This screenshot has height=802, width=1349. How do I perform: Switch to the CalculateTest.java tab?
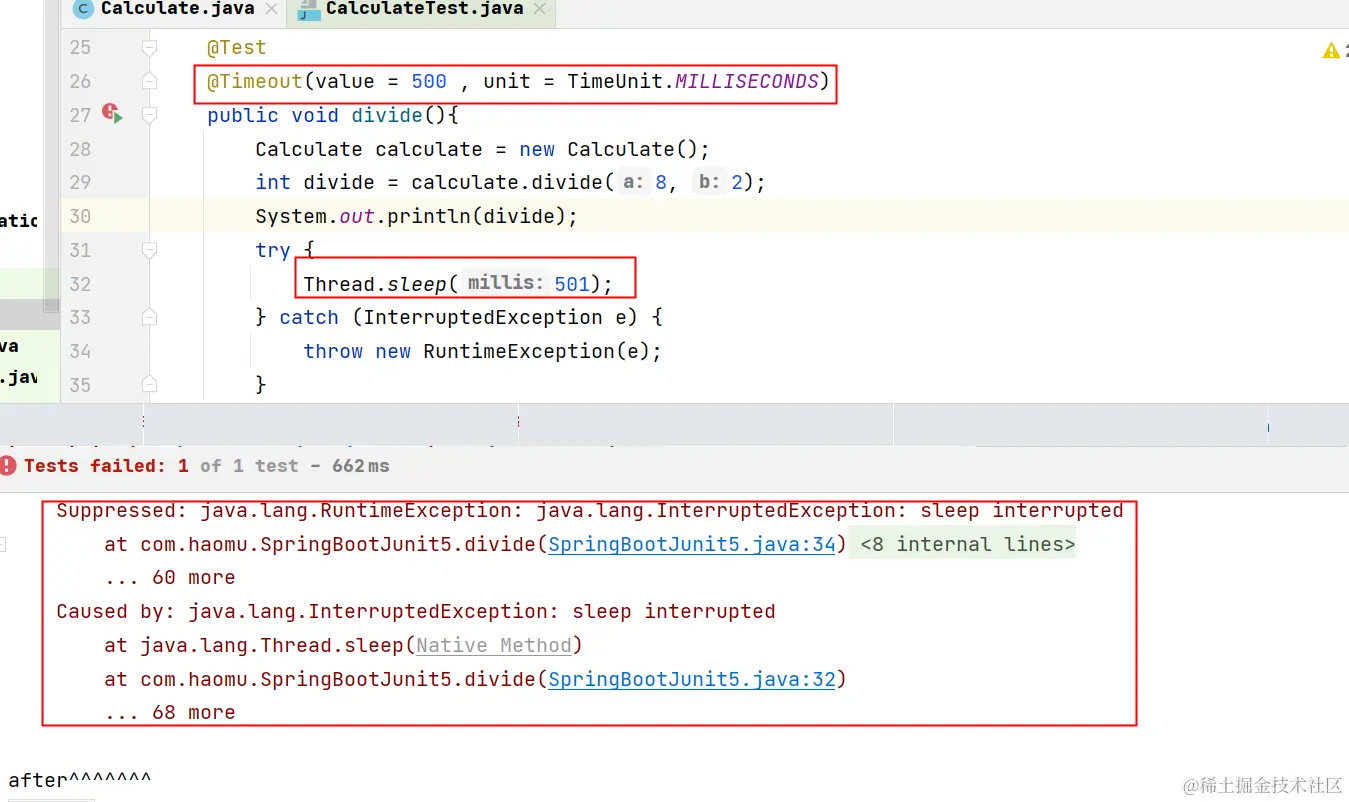[424, 10]
